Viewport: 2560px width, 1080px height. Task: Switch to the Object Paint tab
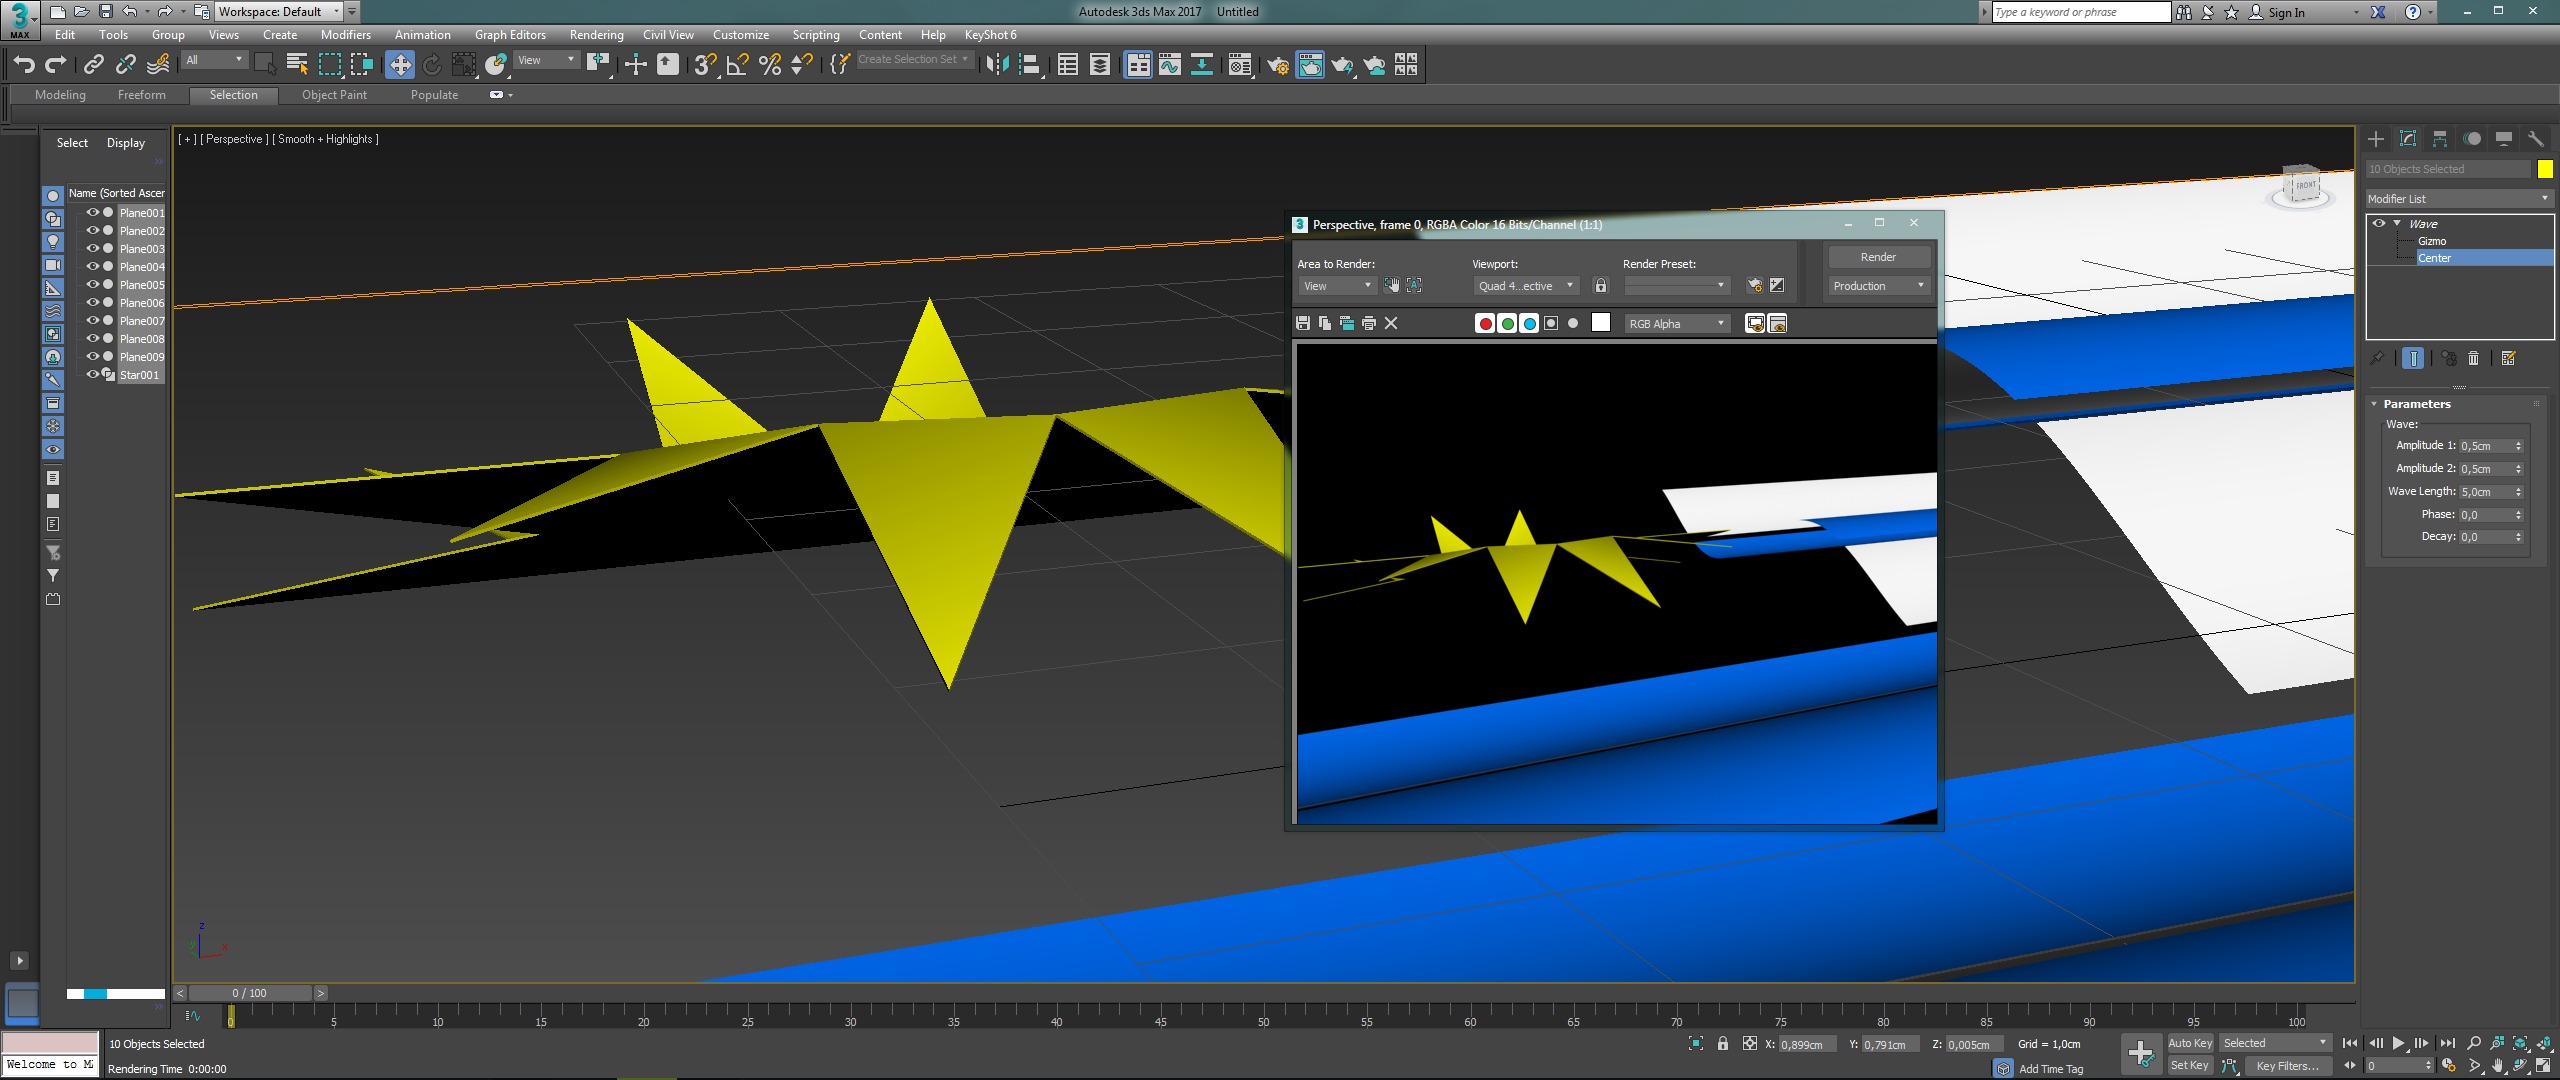pos(334,95)
